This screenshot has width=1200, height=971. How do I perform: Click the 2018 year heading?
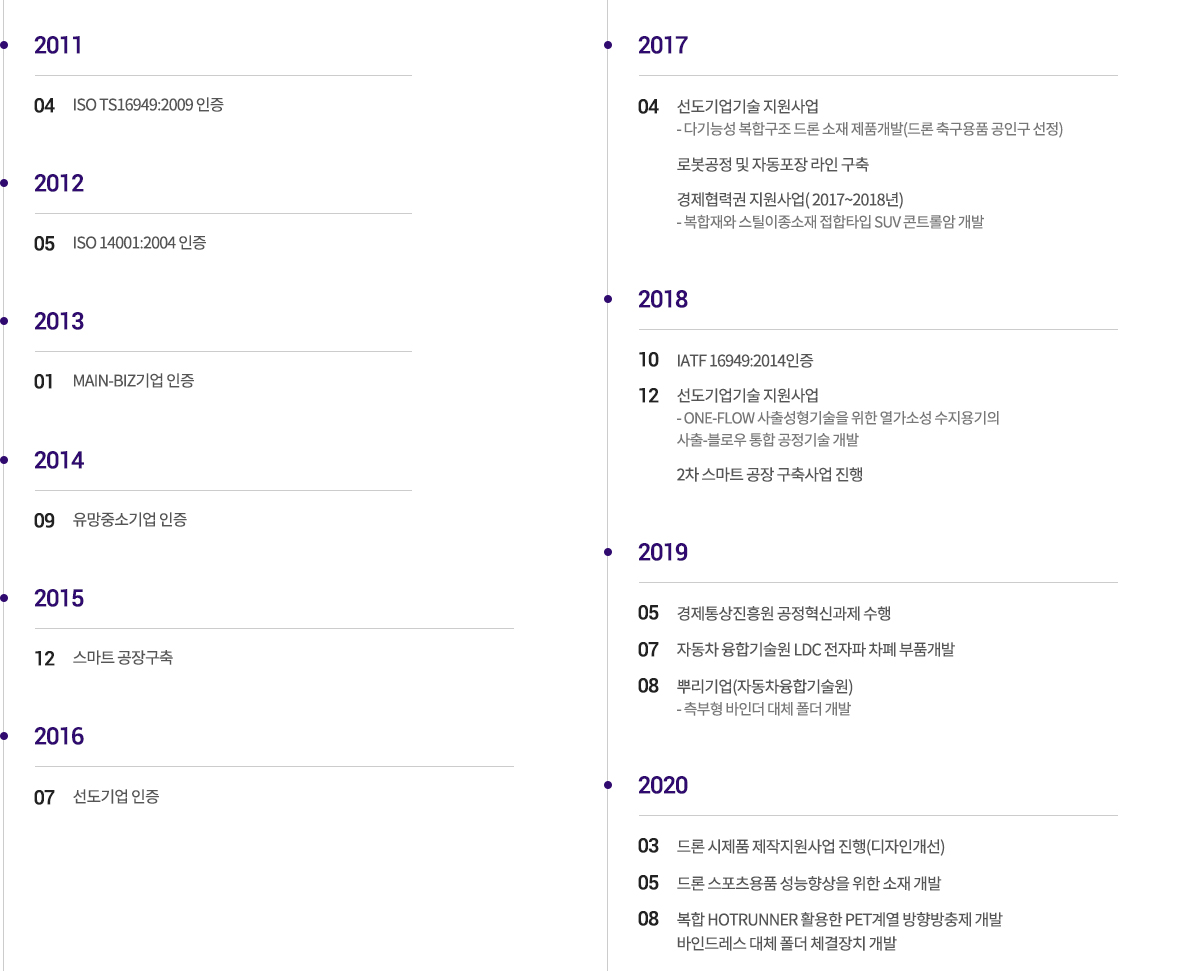(x=663, y=299)
